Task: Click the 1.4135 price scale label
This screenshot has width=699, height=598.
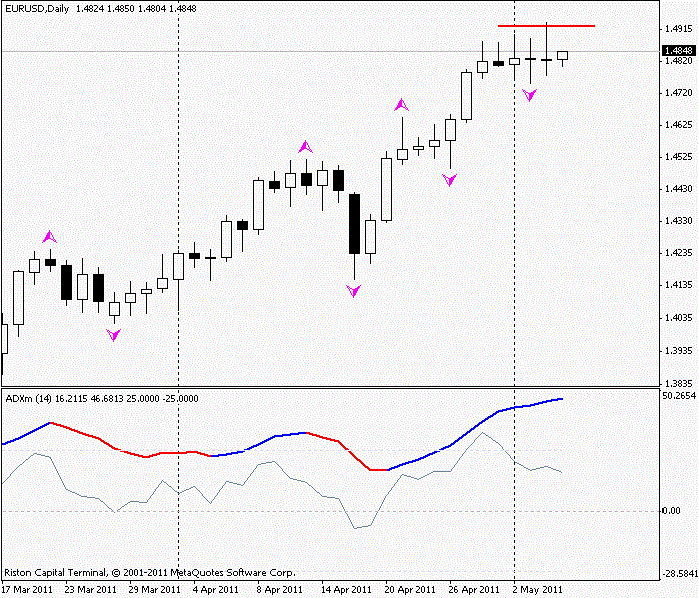Action: 678,285
